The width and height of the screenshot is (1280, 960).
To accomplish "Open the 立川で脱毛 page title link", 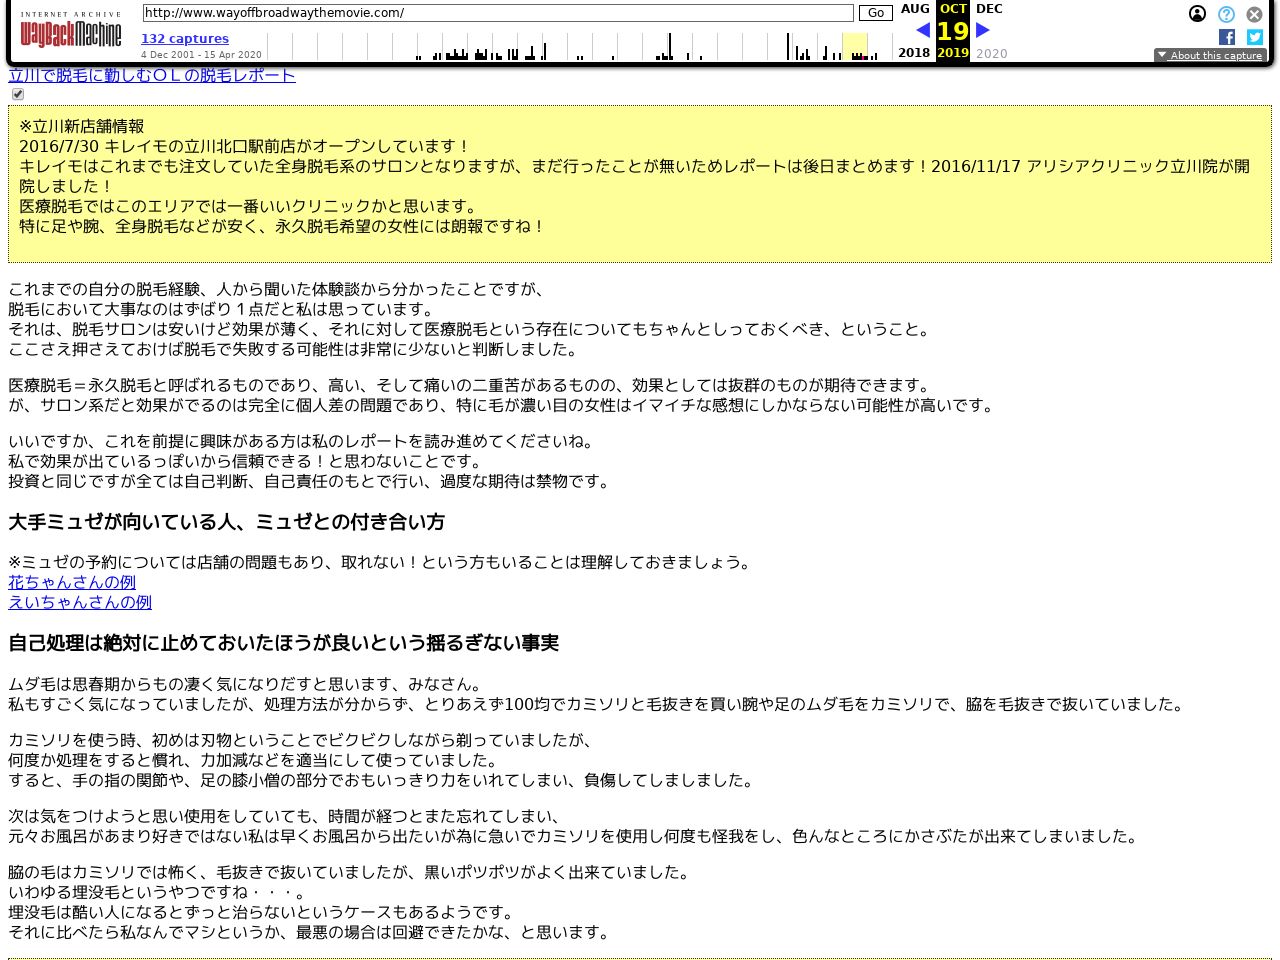I will 152,76.
